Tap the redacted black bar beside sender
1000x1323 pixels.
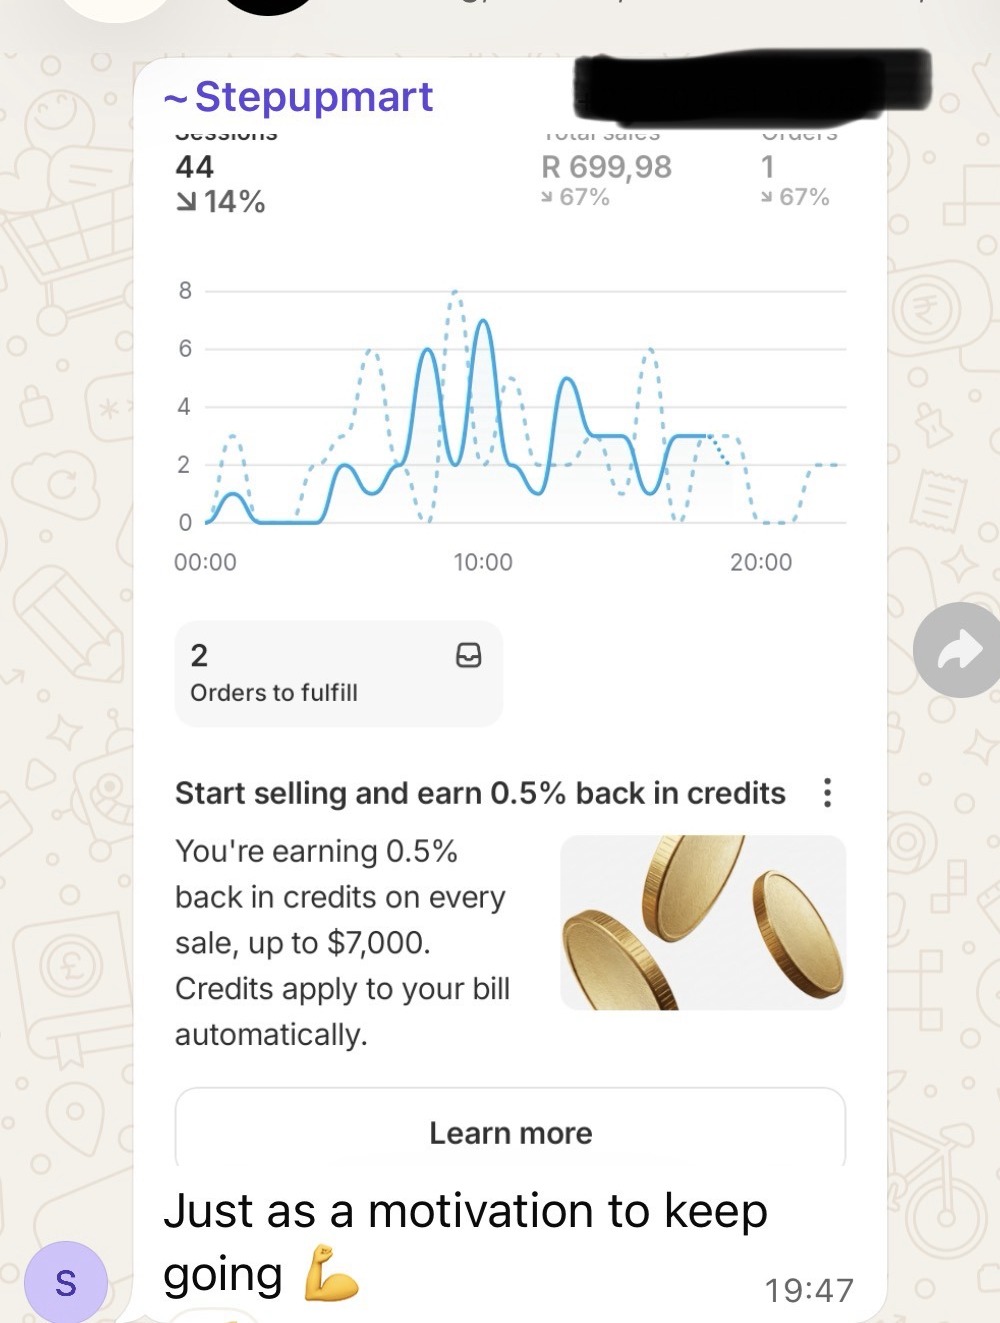tap(752, 82)
